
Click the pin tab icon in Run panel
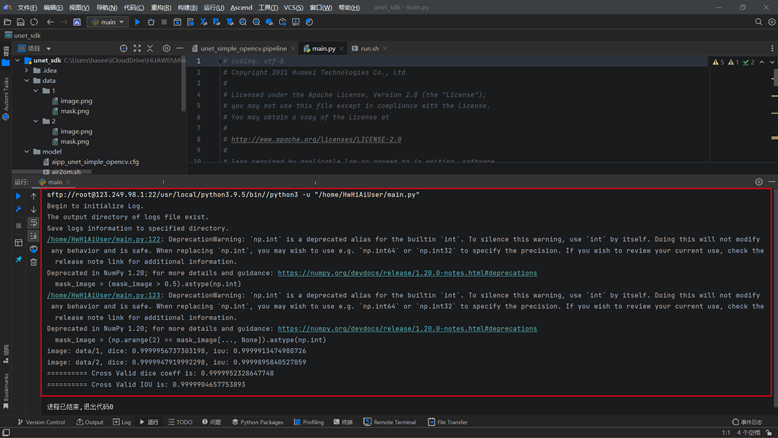coord(18,260)
